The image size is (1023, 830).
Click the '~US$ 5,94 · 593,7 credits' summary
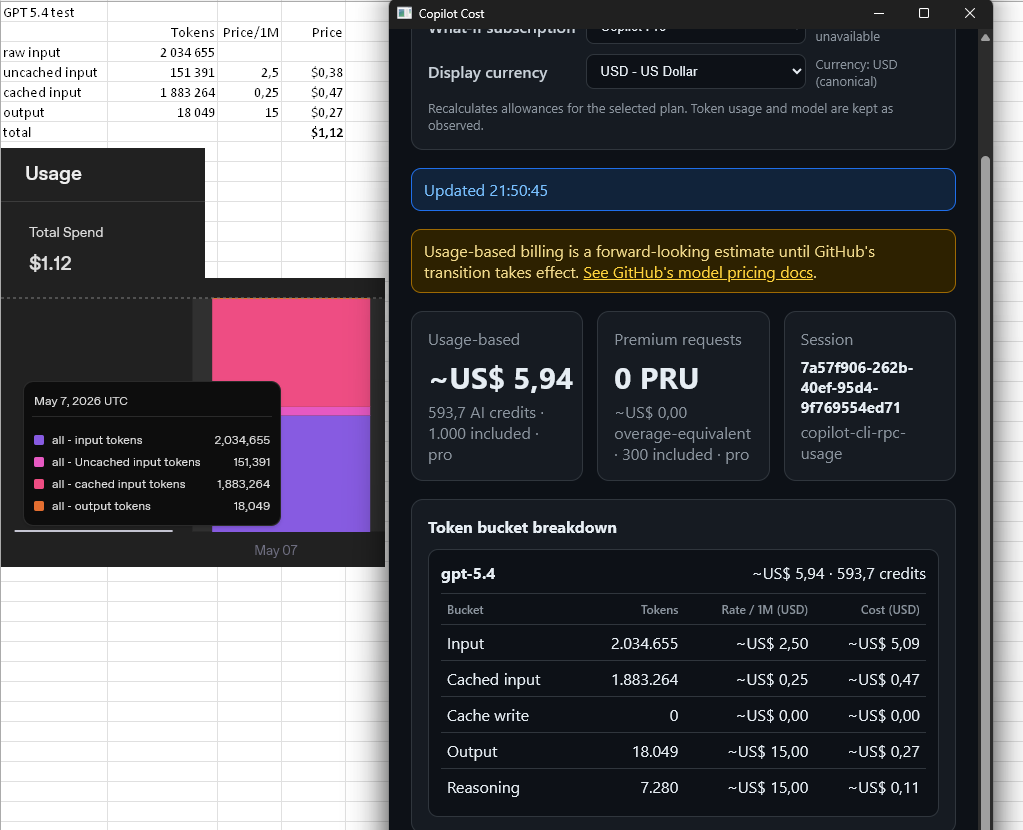point(838,574)
